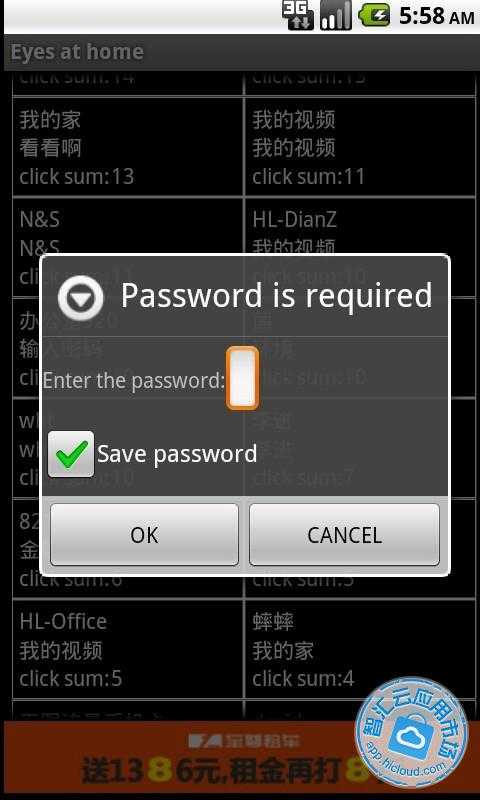Open the HL-Office camera tile
480x800 pixels.
click(x=128, y=649)
